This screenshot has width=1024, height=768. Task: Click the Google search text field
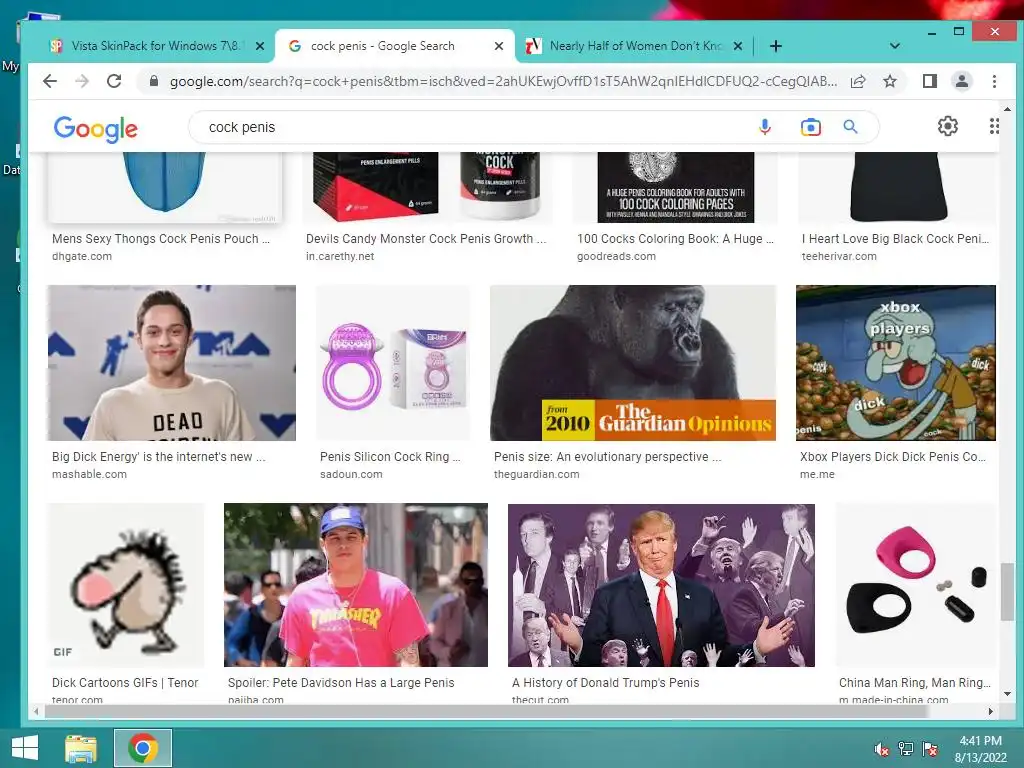(477, 127)
